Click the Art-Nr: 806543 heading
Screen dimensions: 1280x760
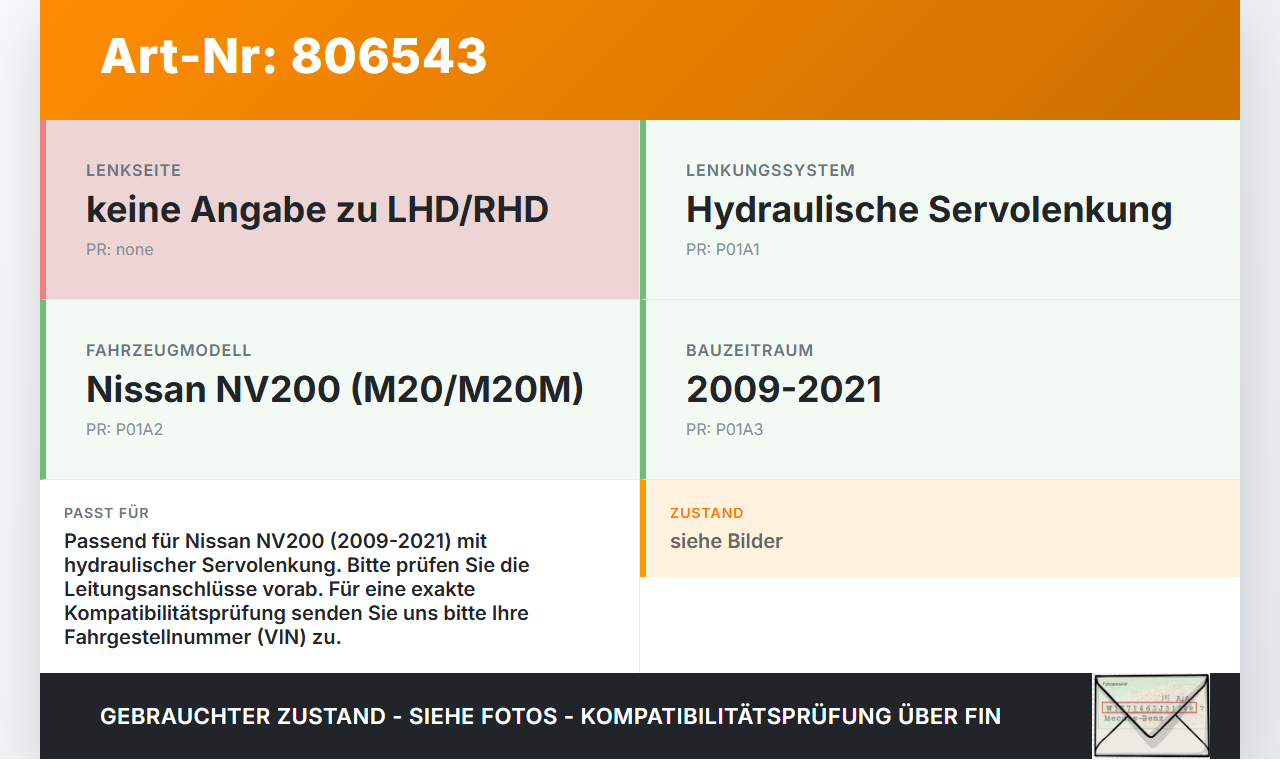(293, 56)
